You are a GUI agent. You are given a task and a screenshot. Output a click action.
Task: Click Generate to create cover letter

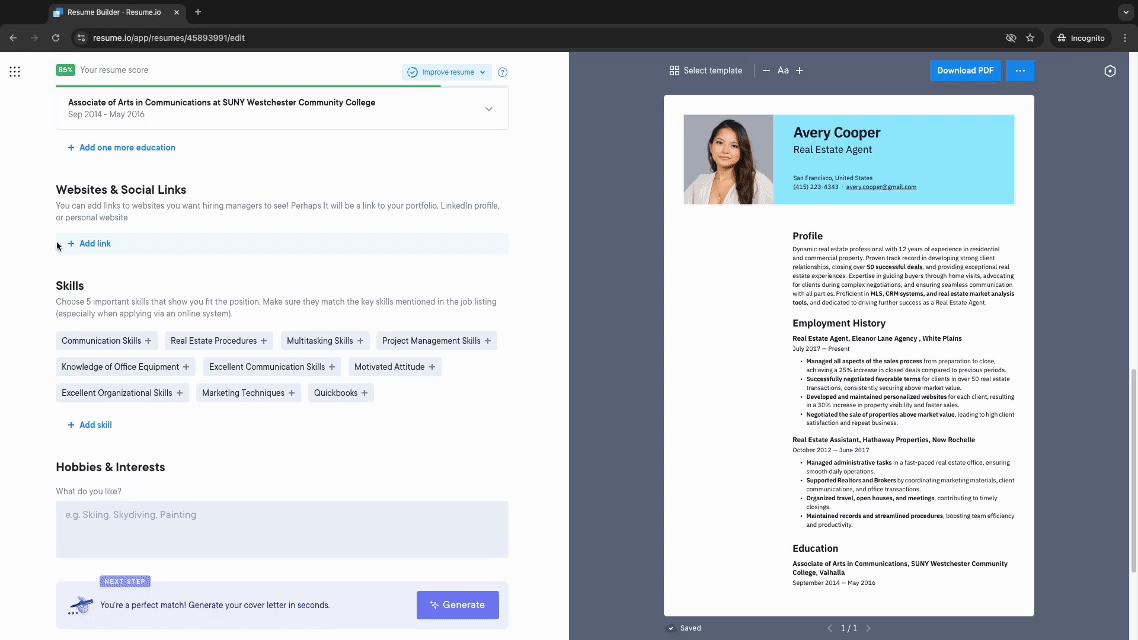pos(457,604)
